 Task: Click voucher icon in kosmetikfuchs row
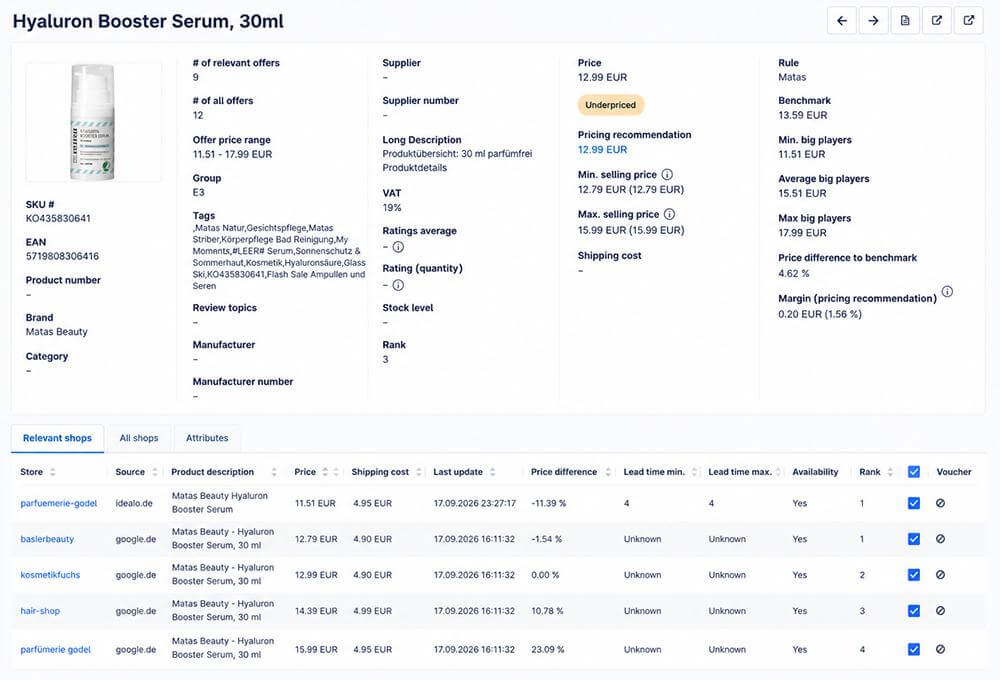(x=940, y=575)
